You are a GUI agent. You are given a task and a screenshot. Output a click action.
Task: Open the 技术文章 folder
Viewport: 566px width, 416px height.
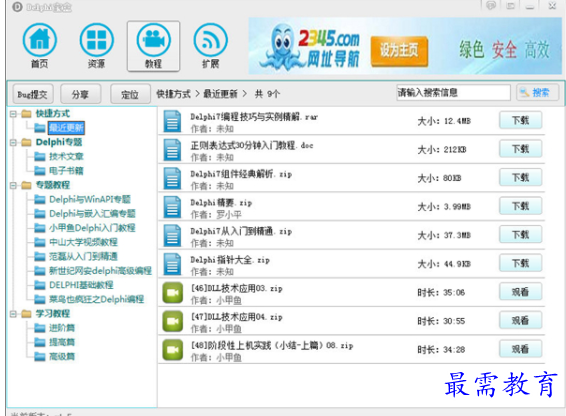coord(66,157)
